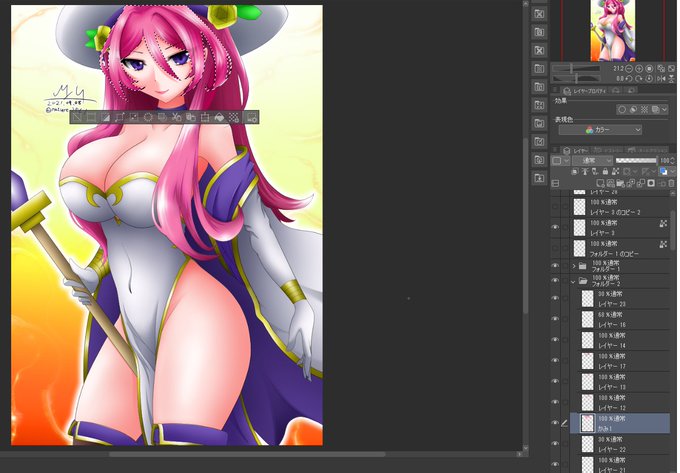The image size is (680, 473).
Task: Hide layer レイヤー 16 via eye
Action: 555,319
